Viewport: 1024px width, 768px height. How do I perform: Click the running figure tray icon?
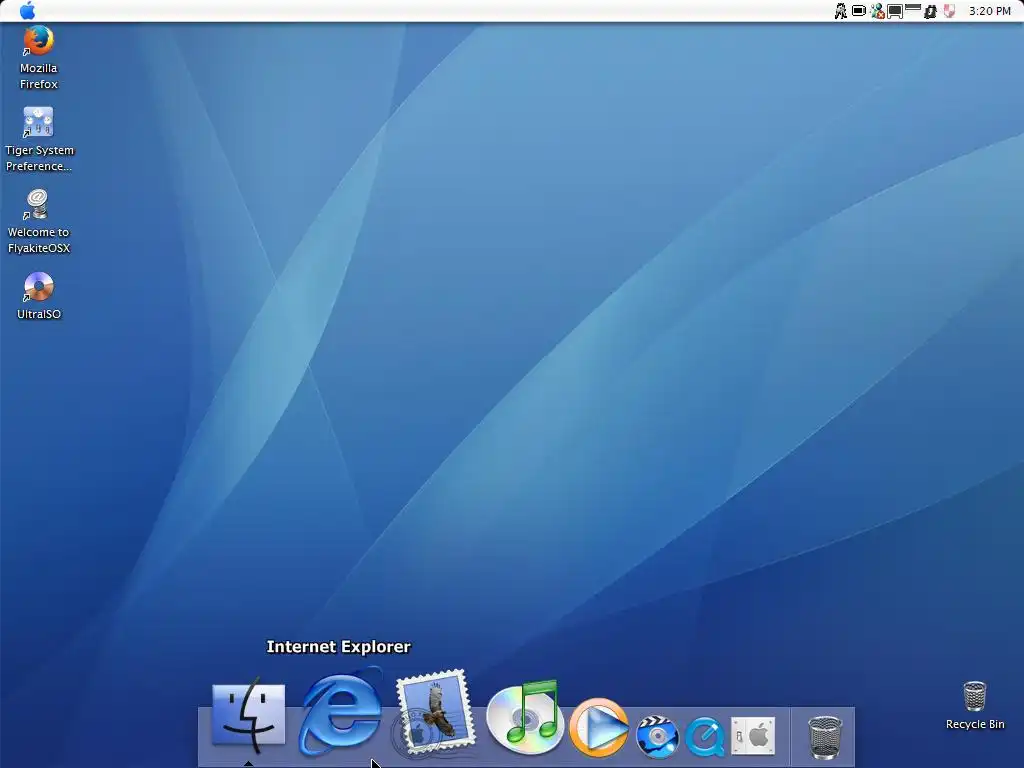(840, 10)
